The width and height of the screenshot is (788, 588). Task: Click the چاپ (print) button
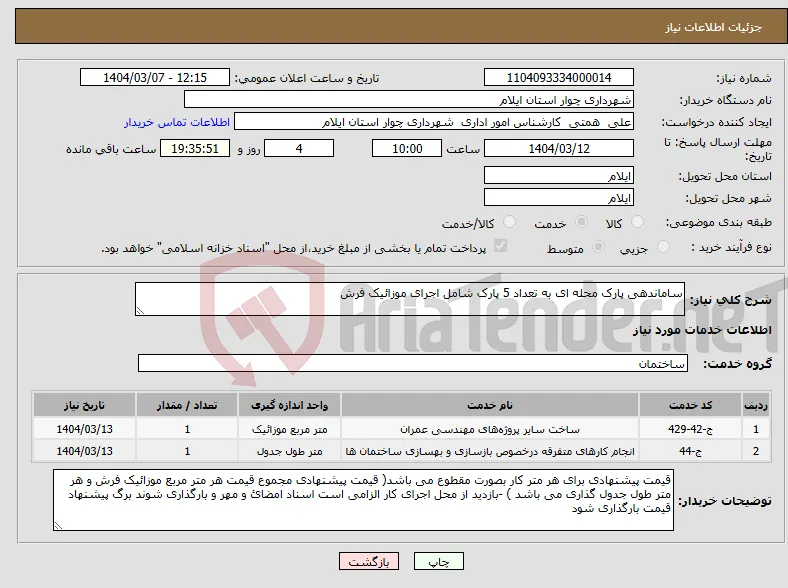pos(438,561)
